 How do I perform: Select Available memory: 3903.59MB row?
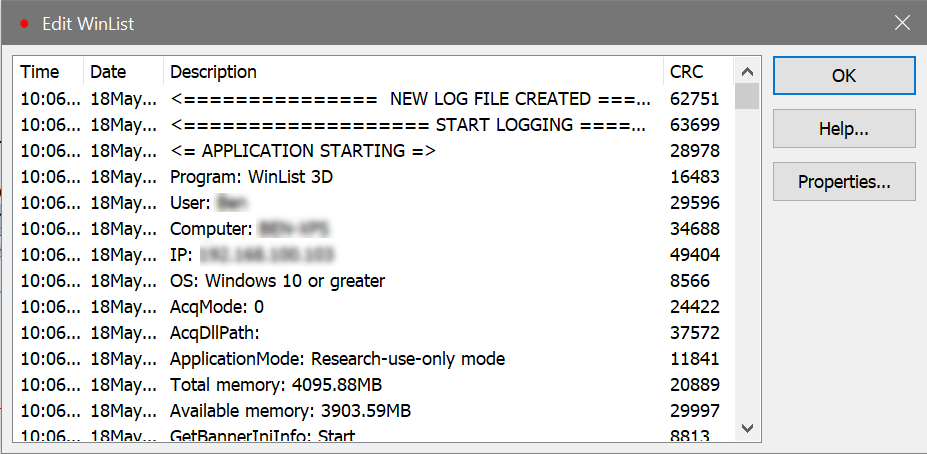tap(374, 411)
